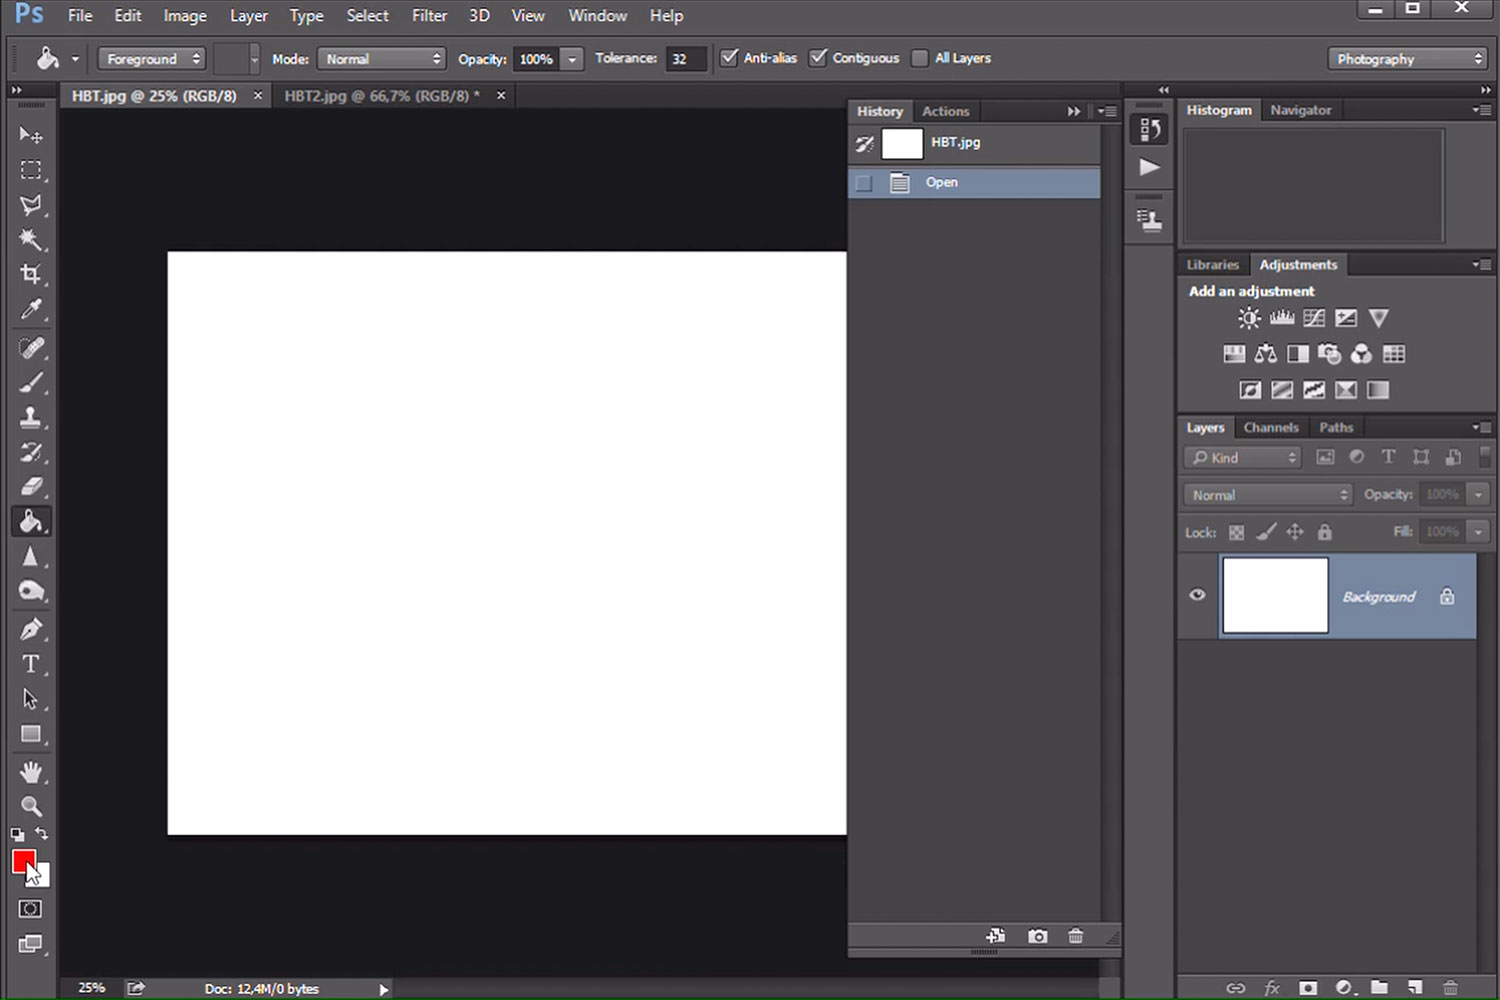Enable the All Layers checkbox

point(920,58)
